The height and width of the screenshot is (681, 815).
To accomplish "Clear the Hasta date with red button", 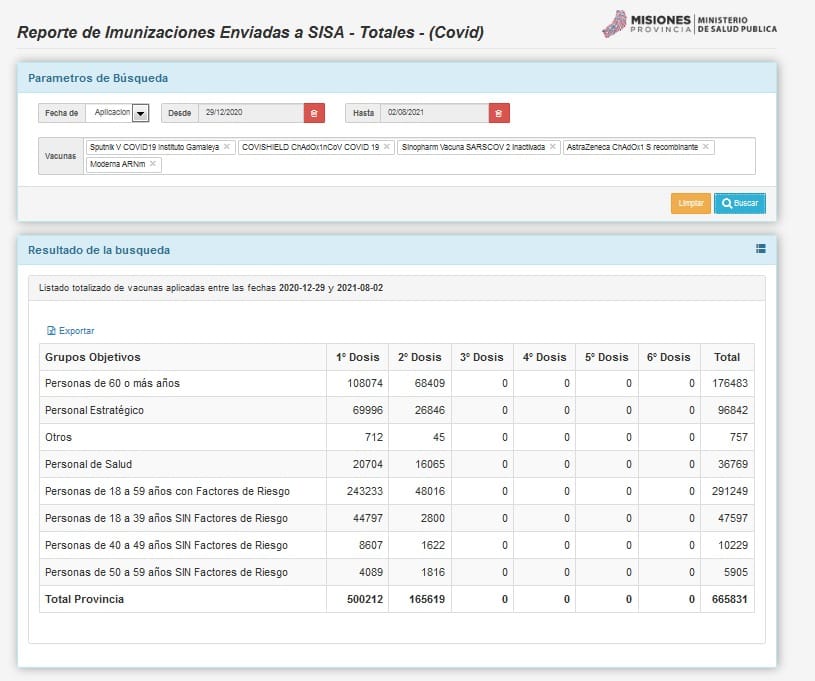I will pos(499,113).
